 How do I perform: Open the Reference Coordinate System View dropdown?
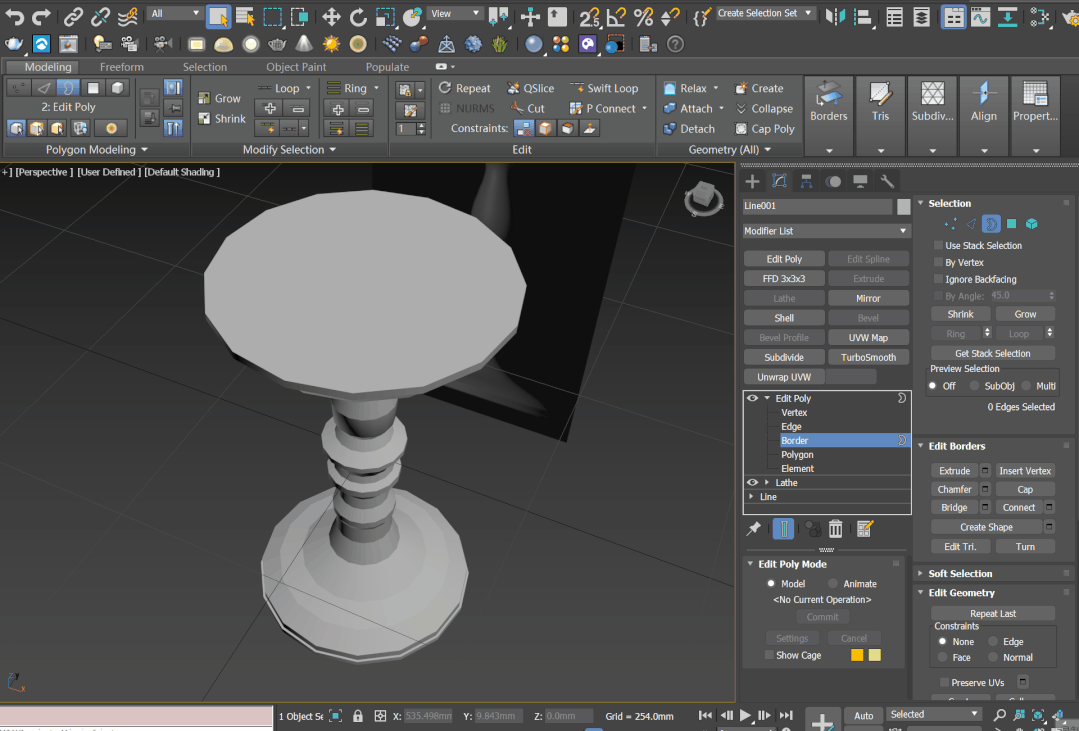[x=454, y=13]
